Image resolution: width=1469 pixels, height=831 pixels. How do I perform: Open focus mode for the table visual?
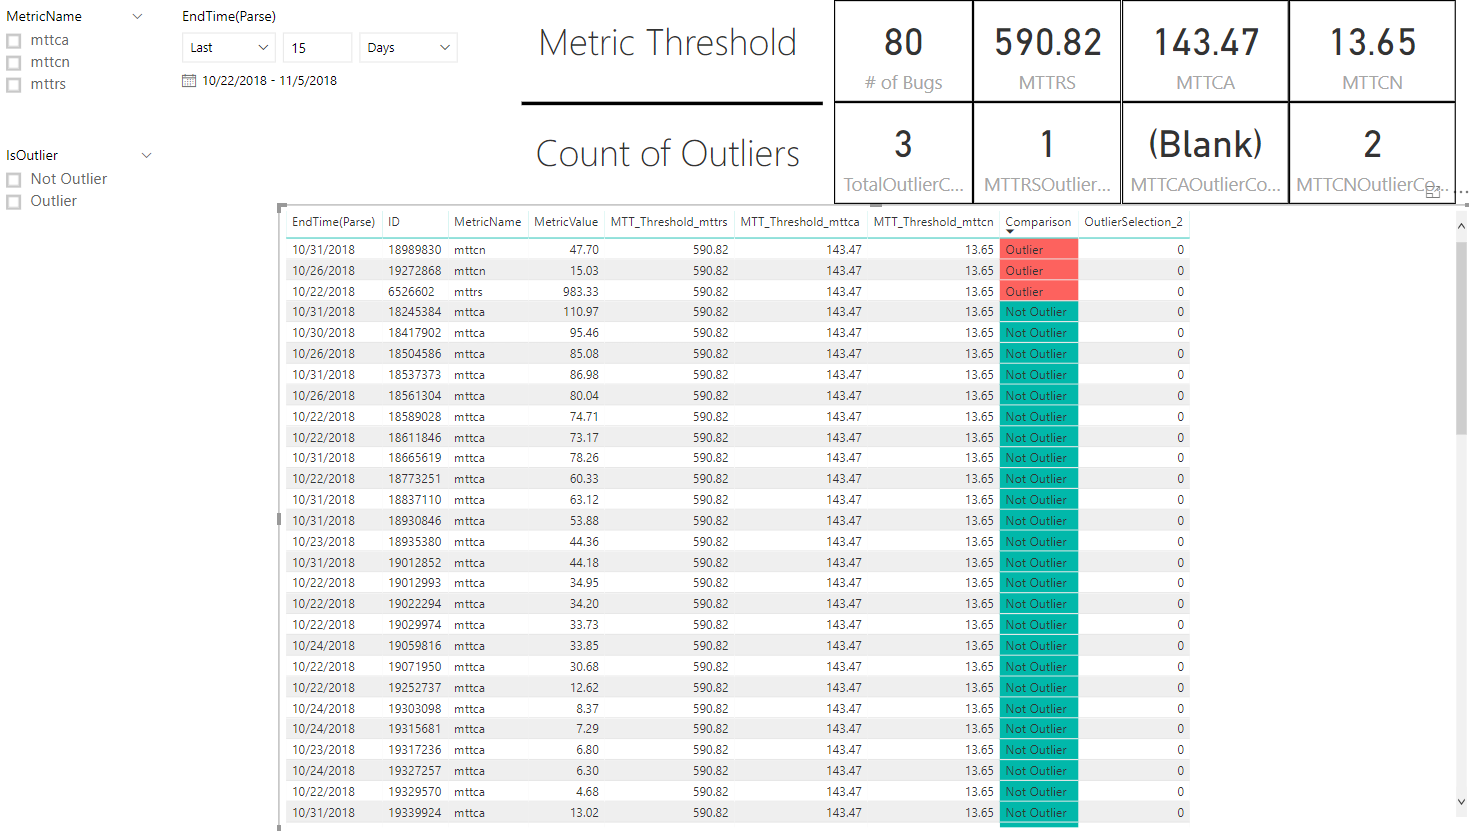point(1433,192)
